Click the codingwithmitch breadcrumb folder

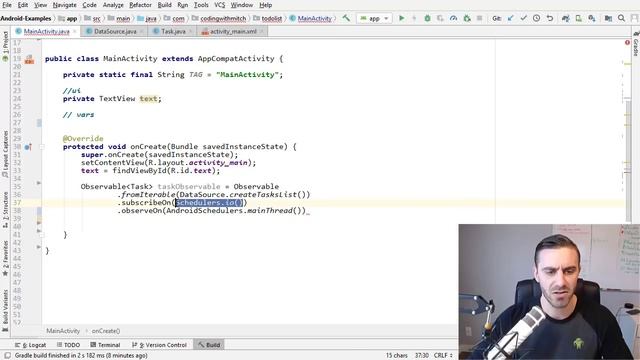[219, 18]
